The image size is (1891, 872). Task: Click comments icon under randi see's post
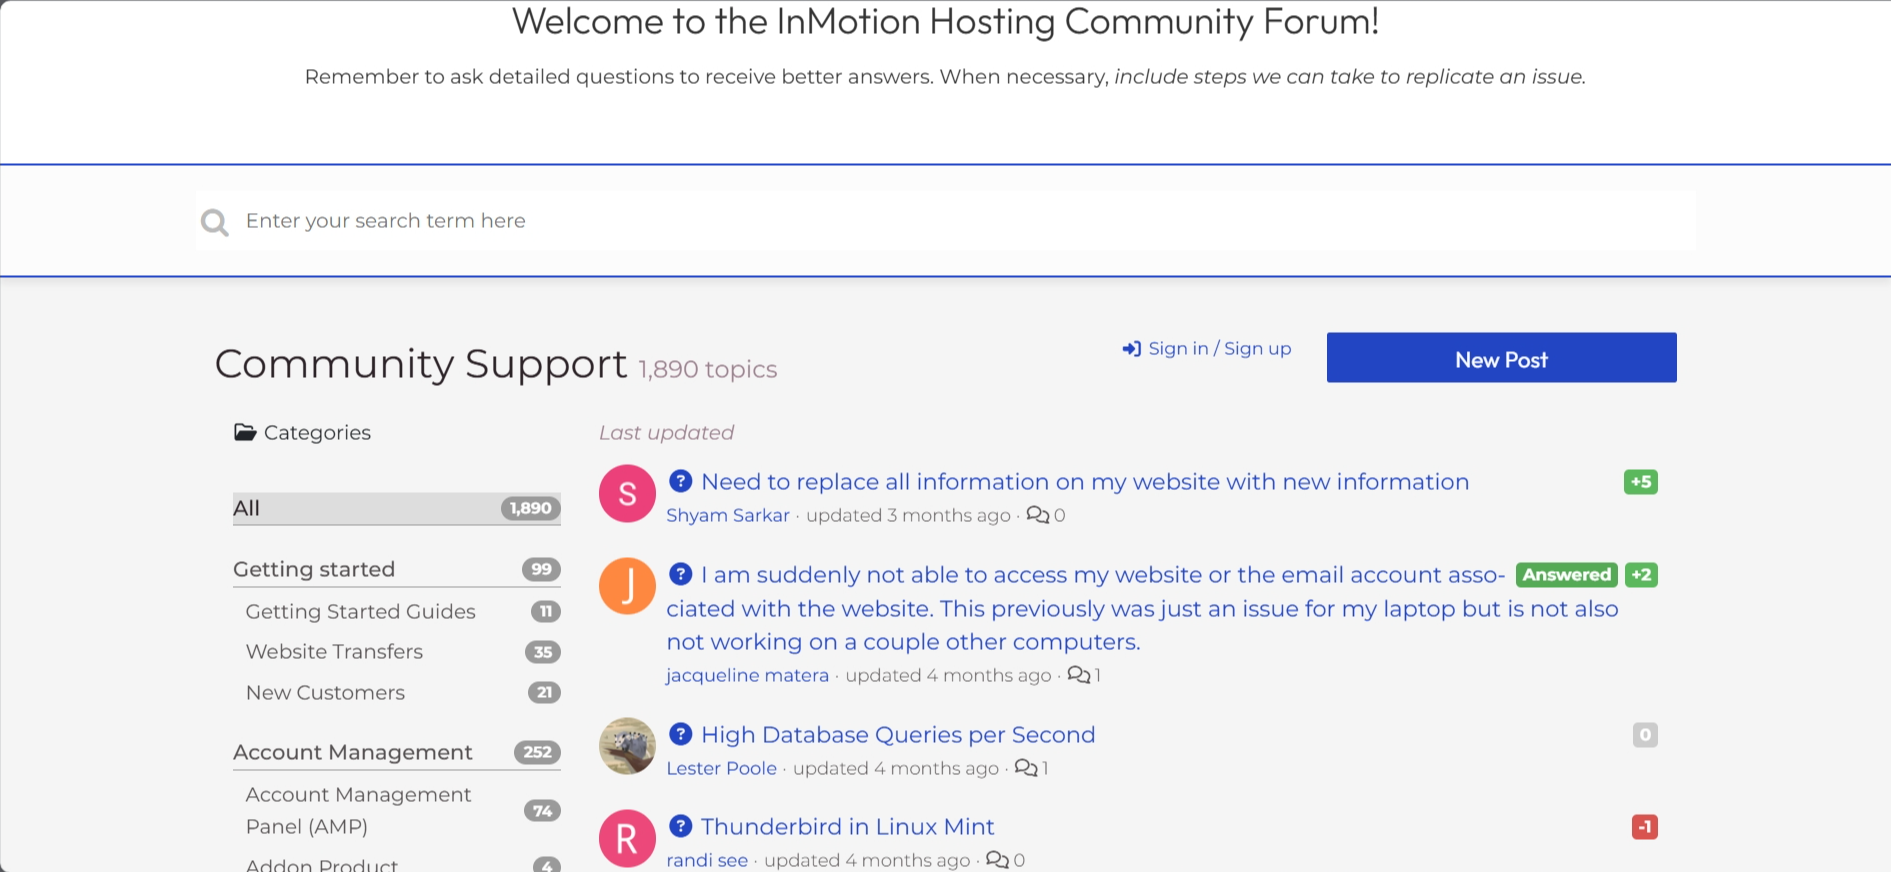pos(997,860)
